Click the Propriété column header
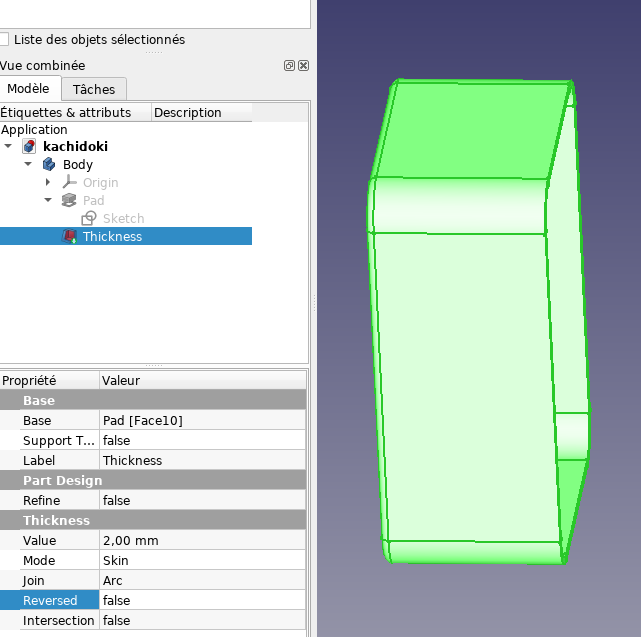Viewport: 641px width, 637px height. point(49,381)
